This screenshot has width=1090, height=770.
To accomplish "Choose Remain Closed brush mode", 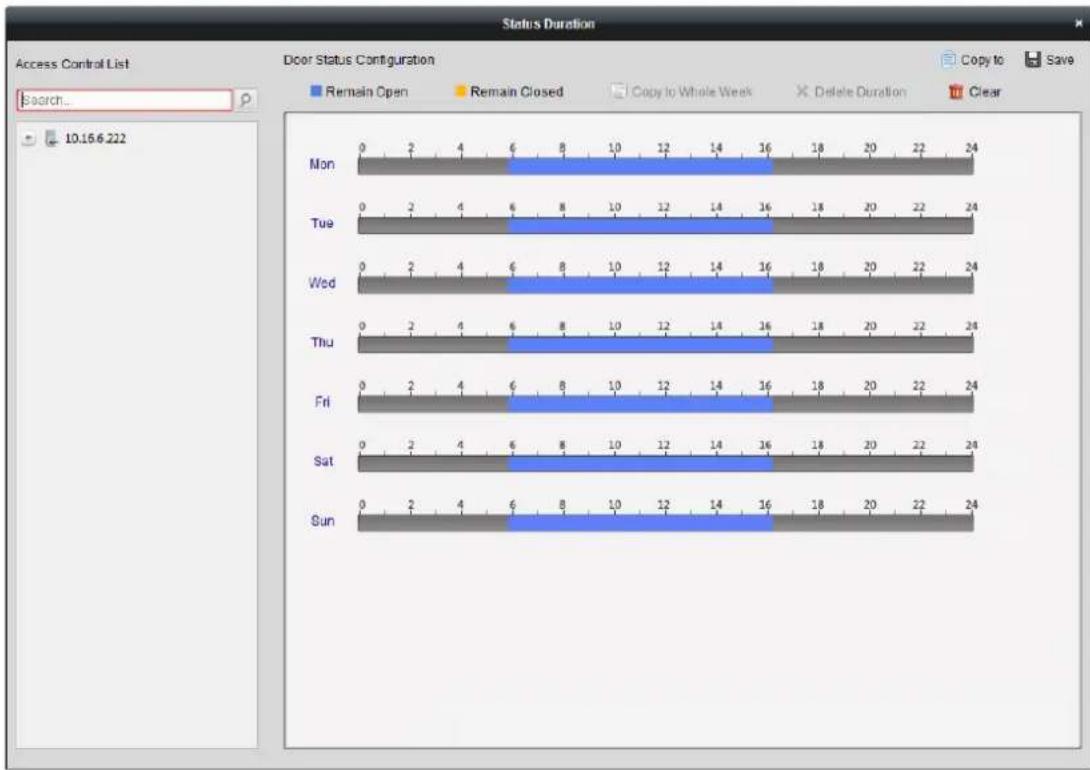I will click(x=509, y=91).
